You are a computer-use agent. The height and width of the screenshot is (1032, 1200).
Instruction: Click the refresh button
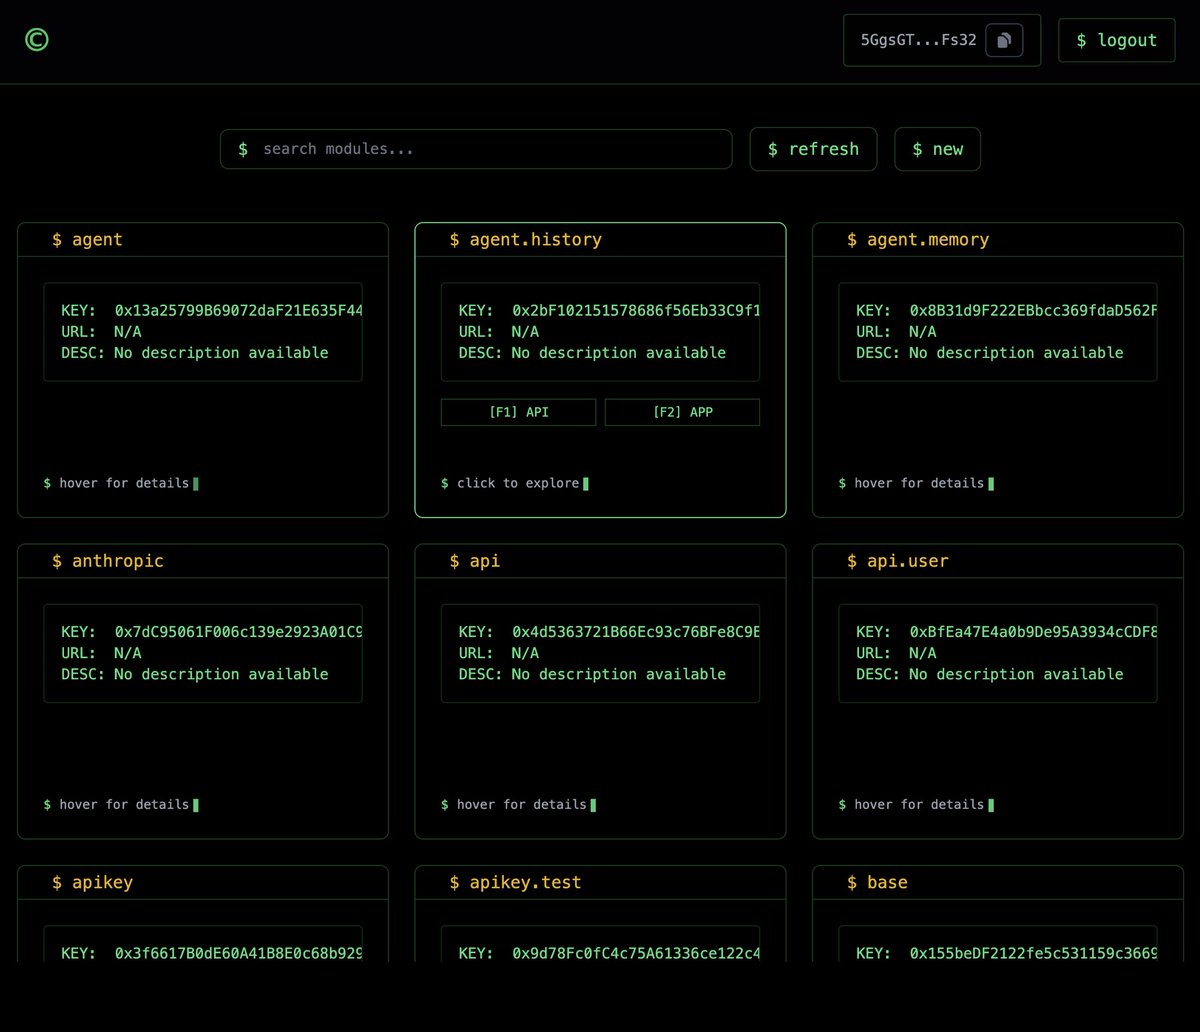click(x=813, y=148)
